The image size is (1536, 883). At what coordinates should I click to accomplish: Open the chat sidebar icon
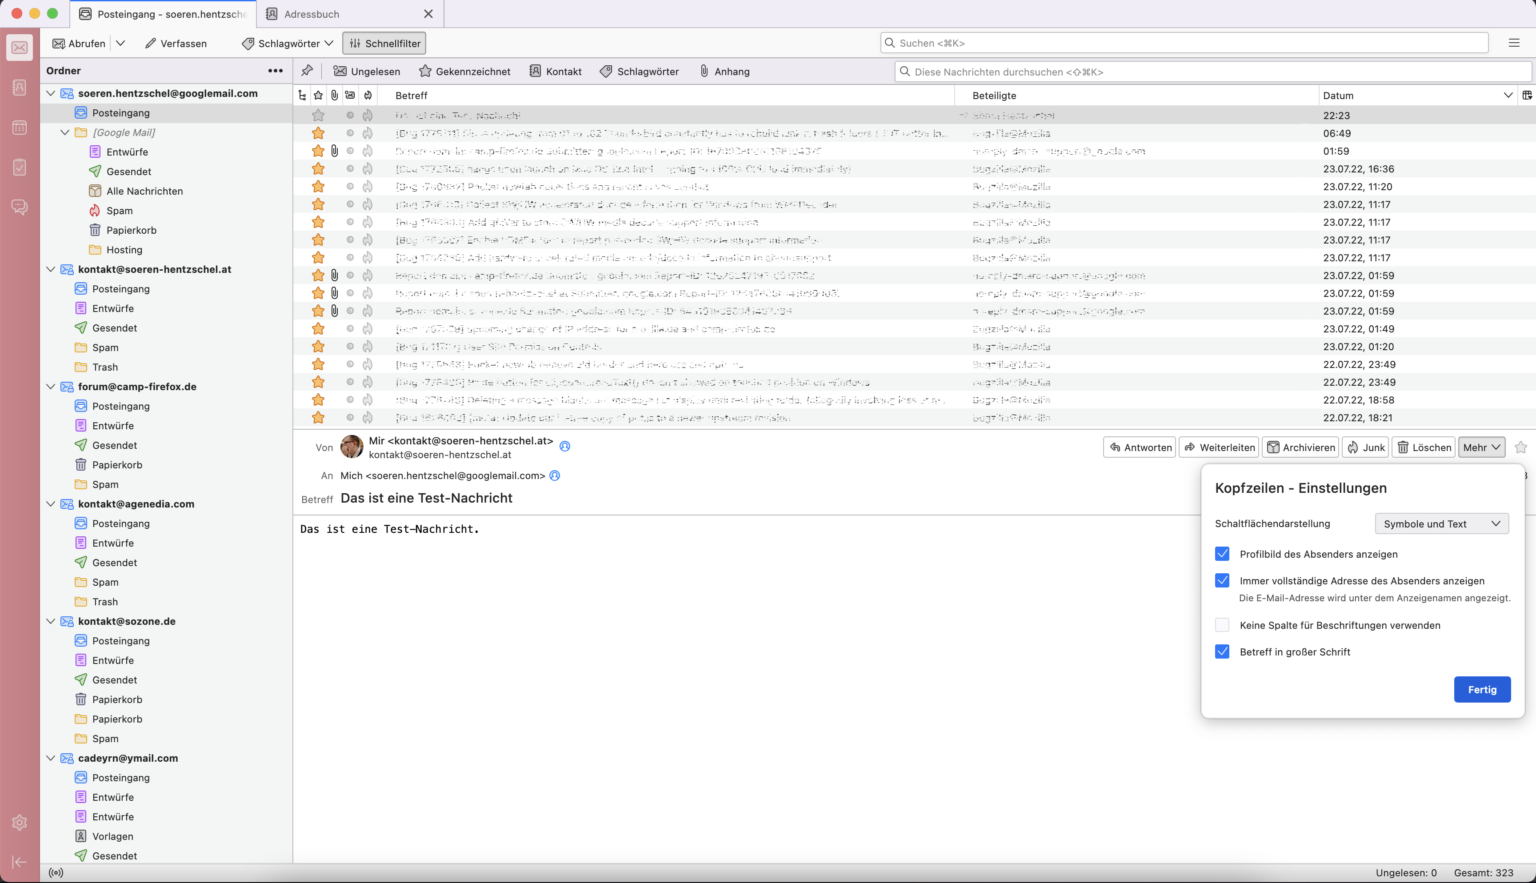pyautogui.click(x=19, y=207)
